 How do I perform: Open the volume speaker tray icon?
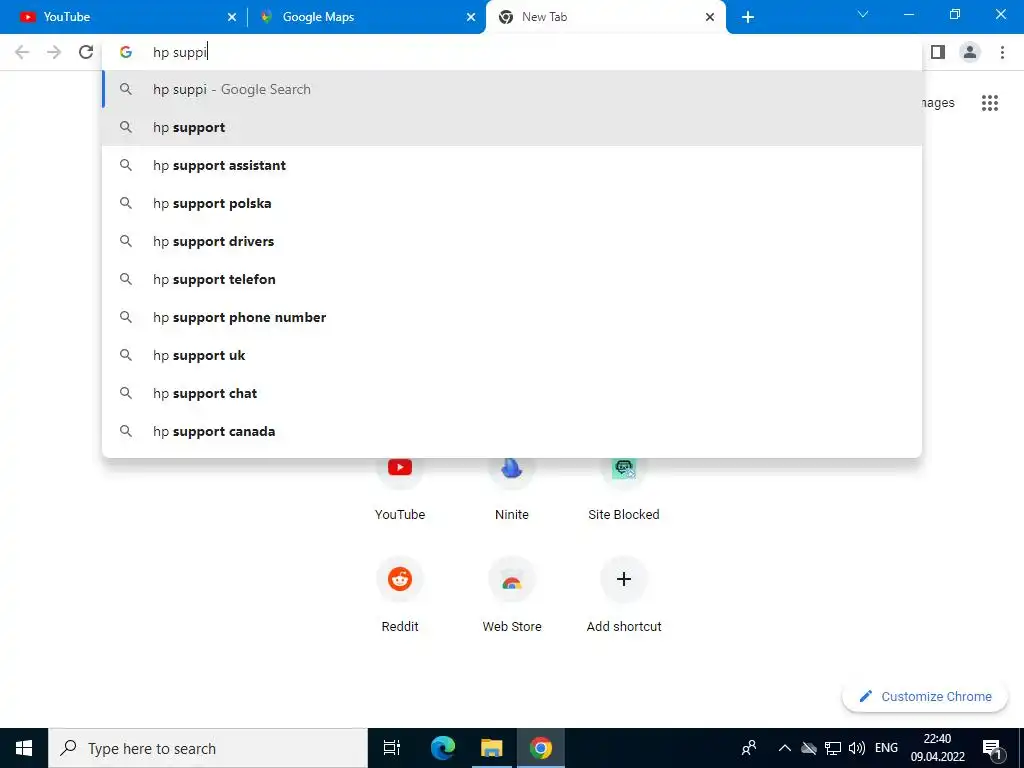[856, 748]
